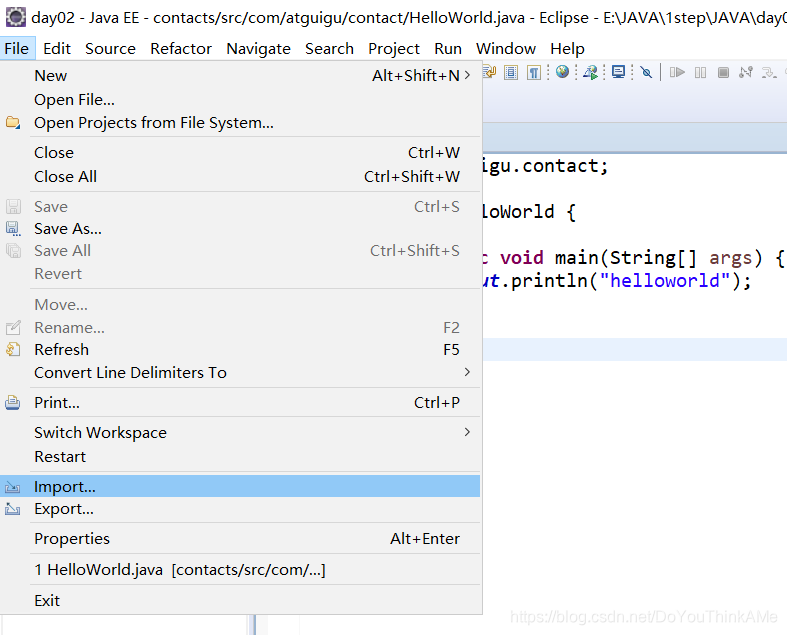The height and width of the screenshot is (635, 787).
Task: Click main(String[] in the code editor
Action: click(626, 258)
